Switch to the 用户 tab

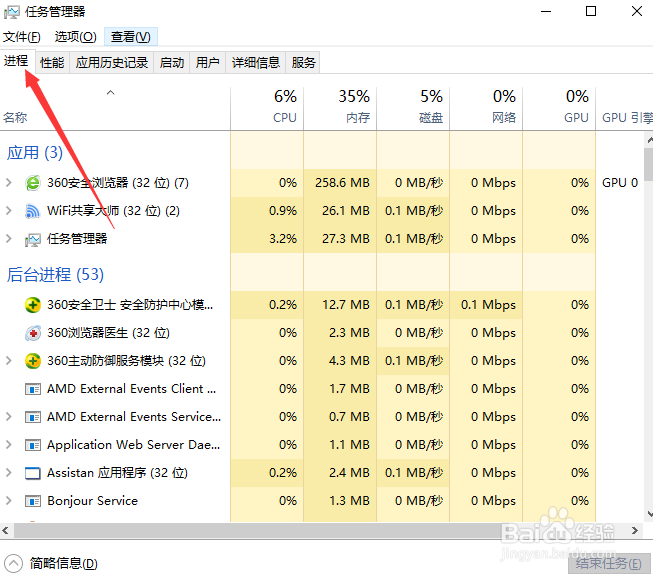(x=207, y=63)
